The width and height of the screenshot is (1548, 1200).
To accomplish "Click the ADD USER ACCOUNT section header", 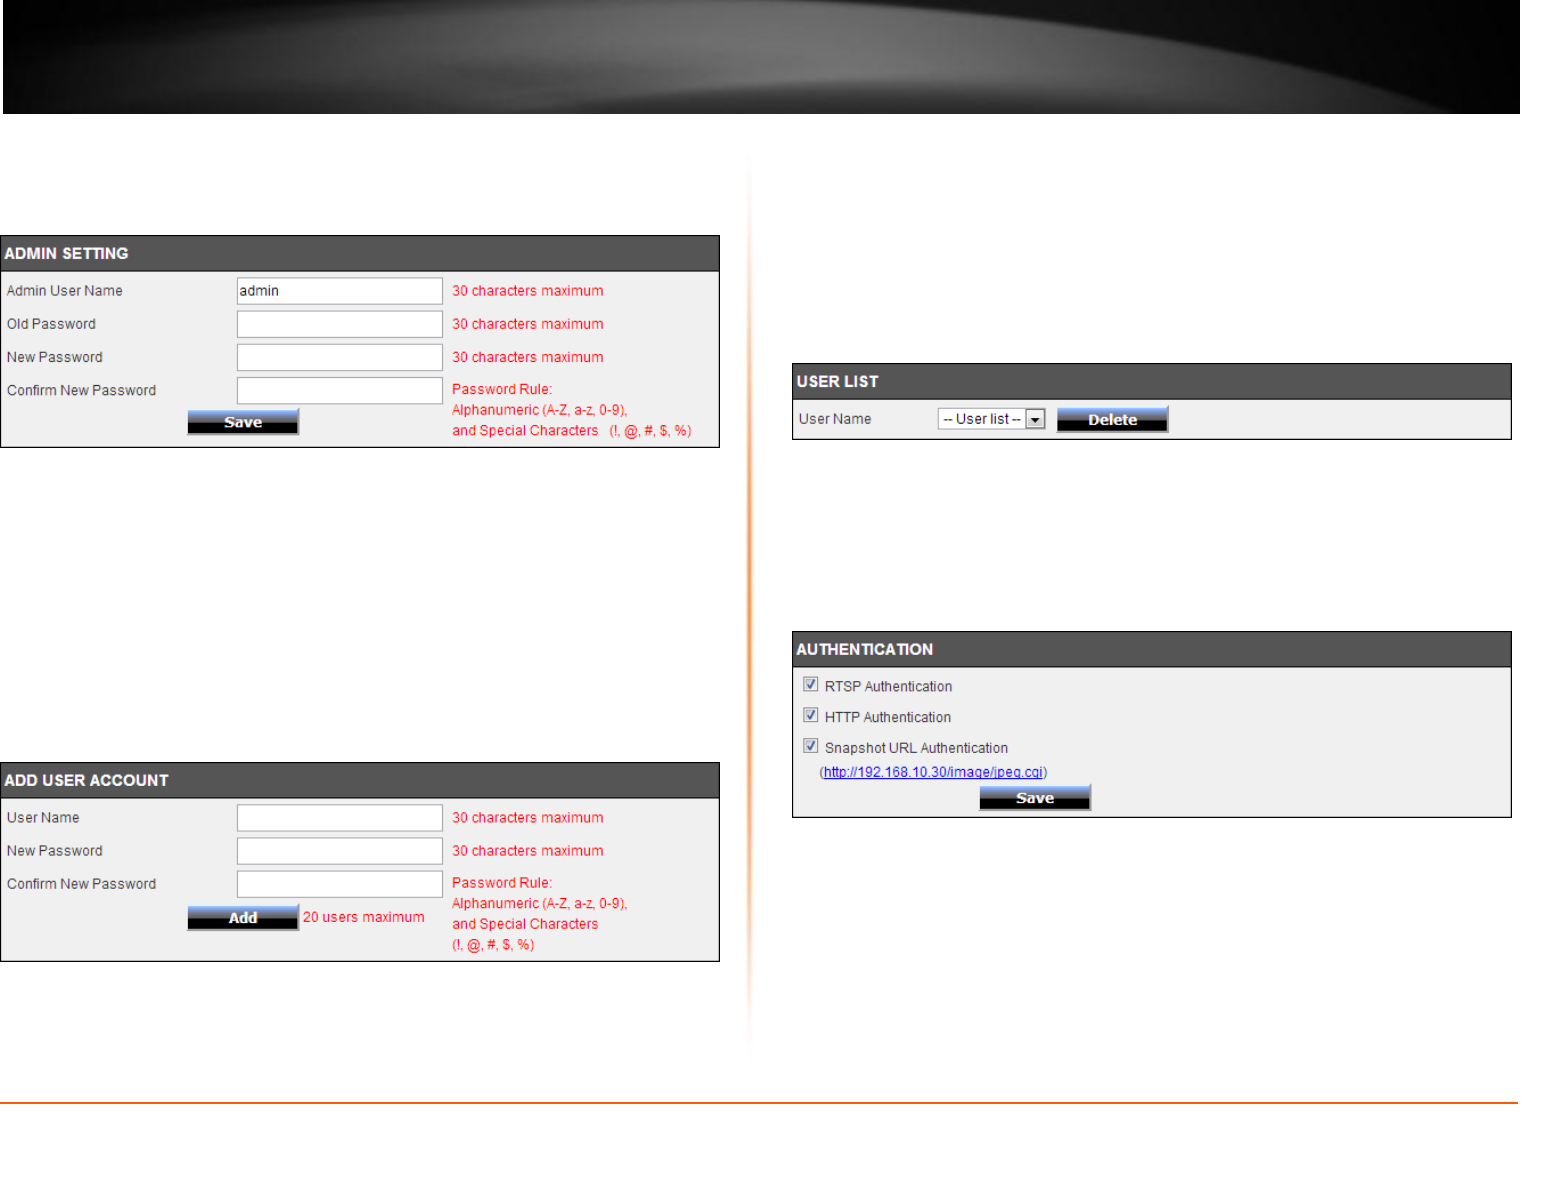I will tap(360, 781).
